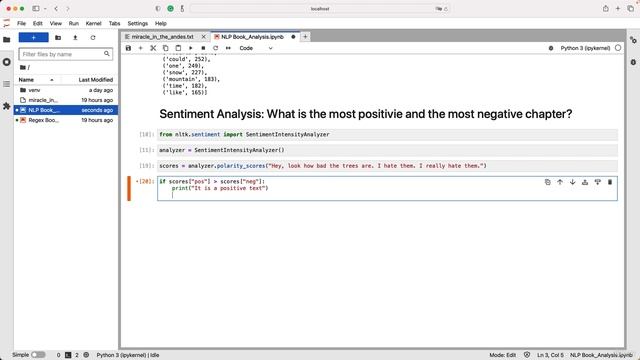Toggle Simple interface mode switch
The width and height of the screenshot is (640, 360).
38,355
